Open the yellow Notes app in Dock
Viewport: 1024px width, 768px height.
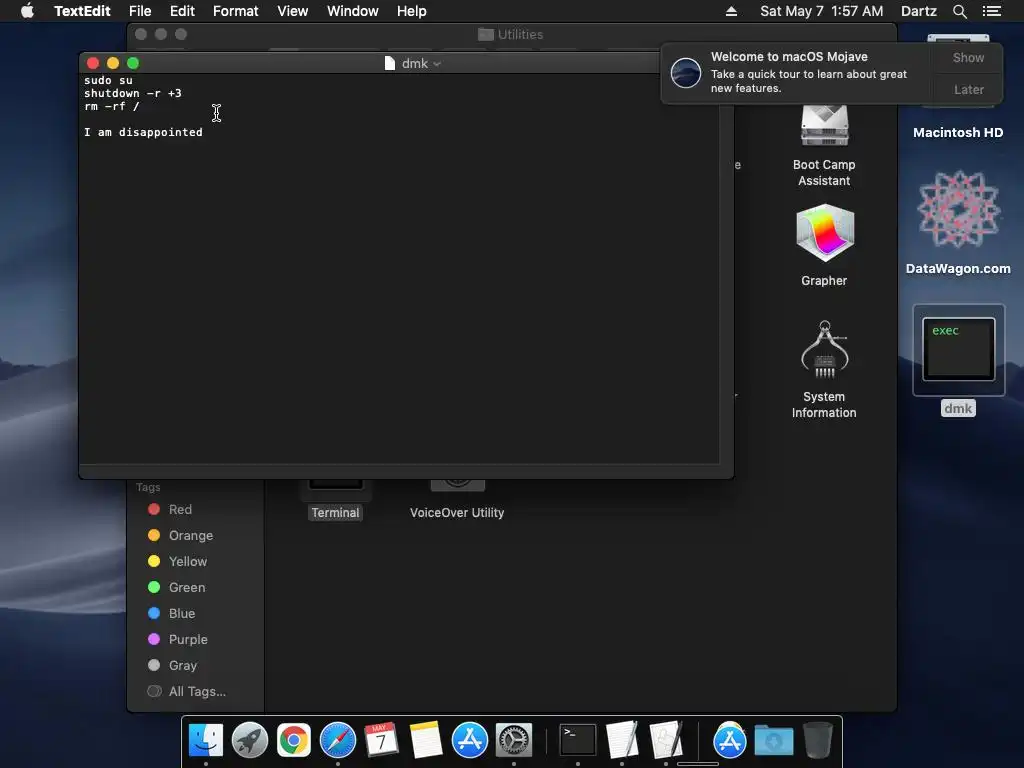[425, 741]
